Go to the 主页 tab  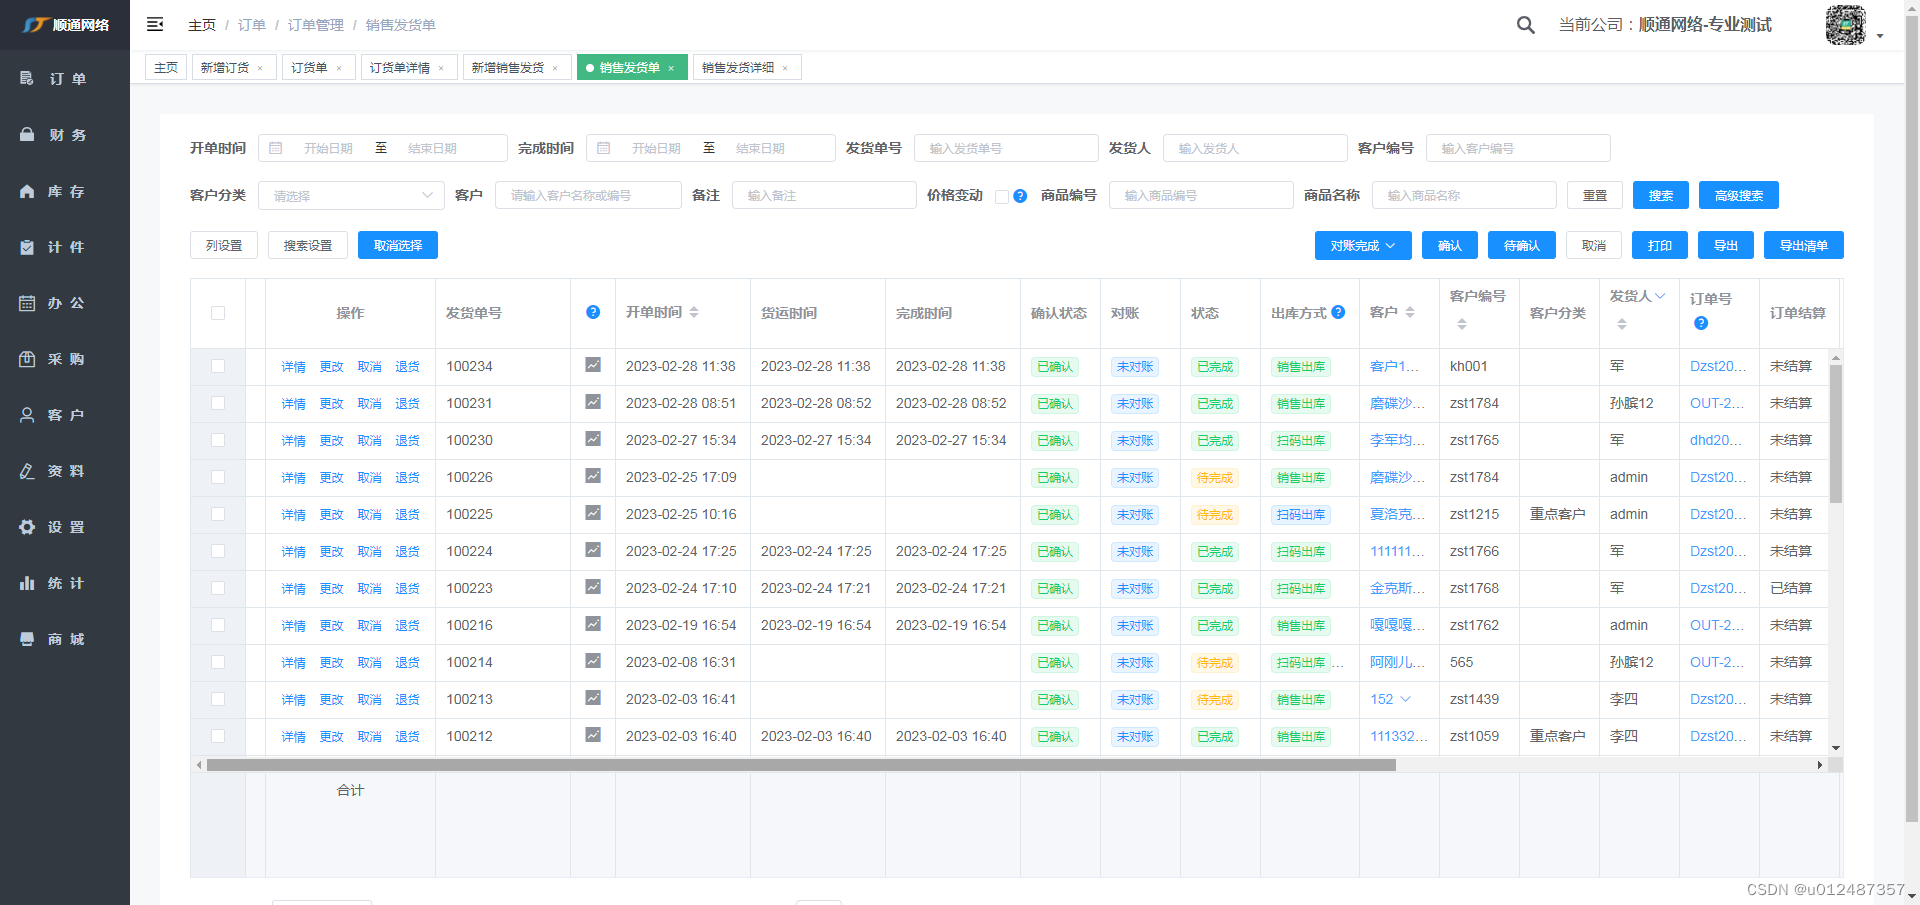[166, 68]
